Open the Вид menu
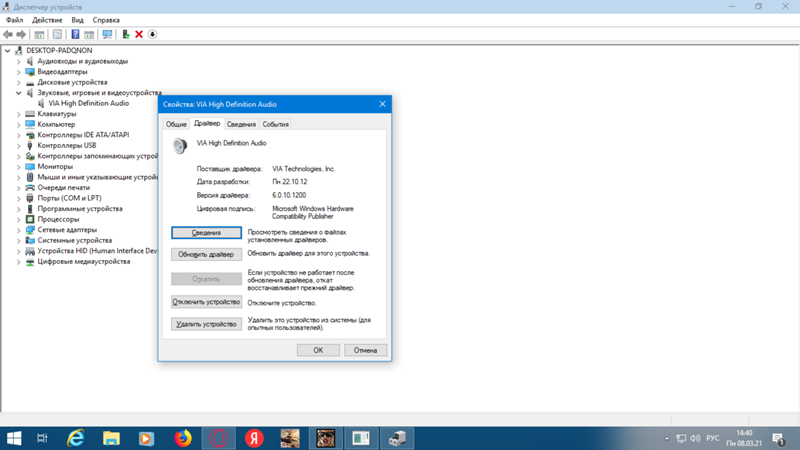Image resolution: width=800 pixels, height=450 pixels. click(77, 20)
